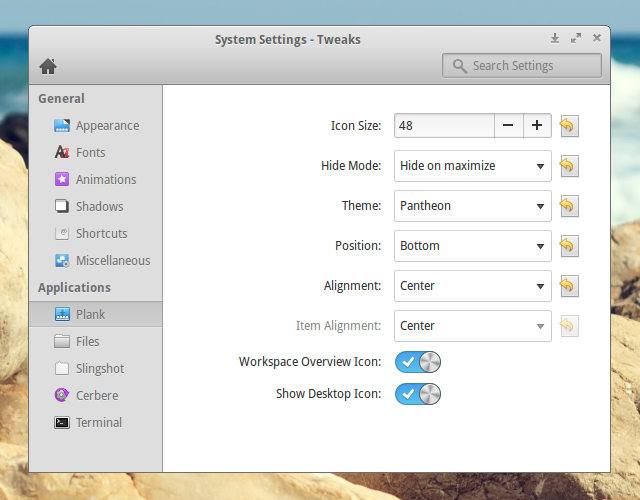Increase icon size with the plus button
This screenshot has width=640, height=500.
coord(537,125)
